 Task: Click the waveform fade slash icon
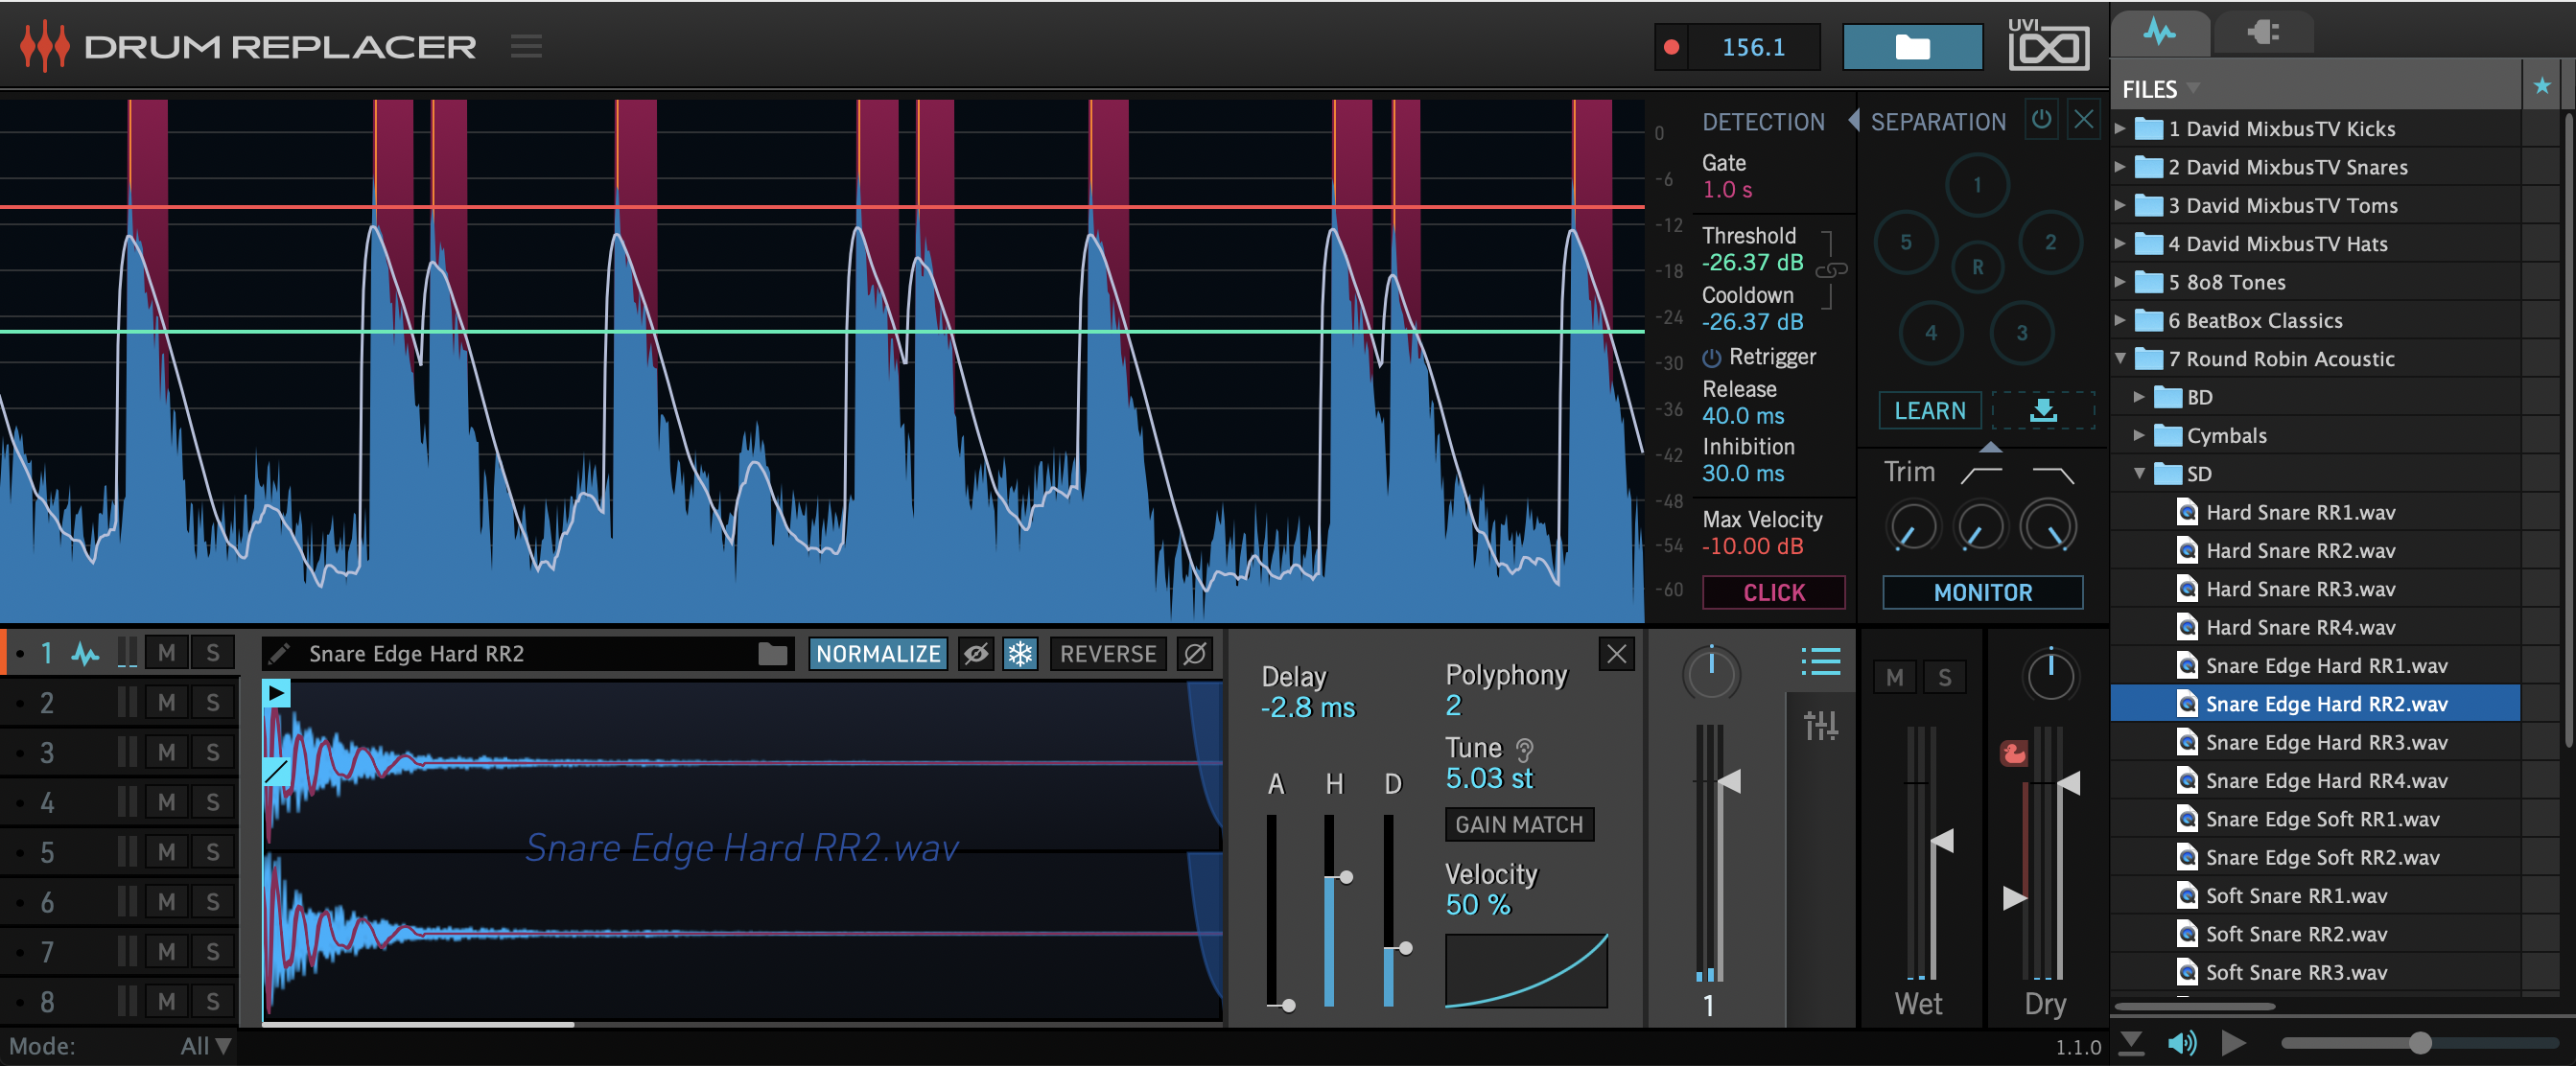click(276, 771)
